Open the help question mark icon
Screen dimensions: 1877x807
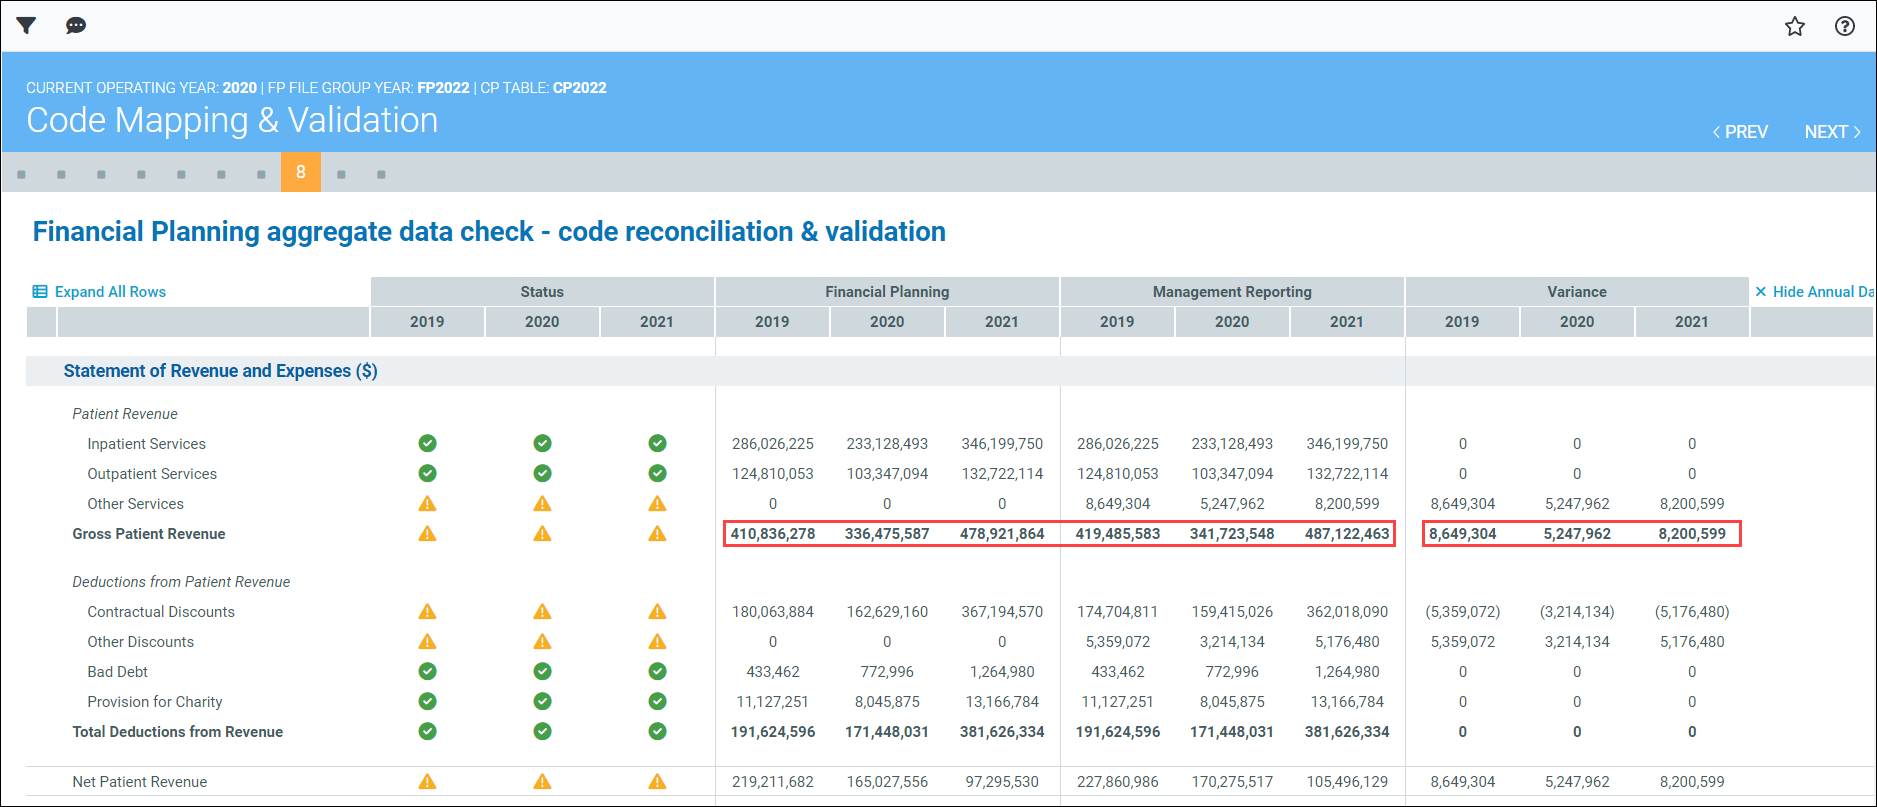[1845, 27]
